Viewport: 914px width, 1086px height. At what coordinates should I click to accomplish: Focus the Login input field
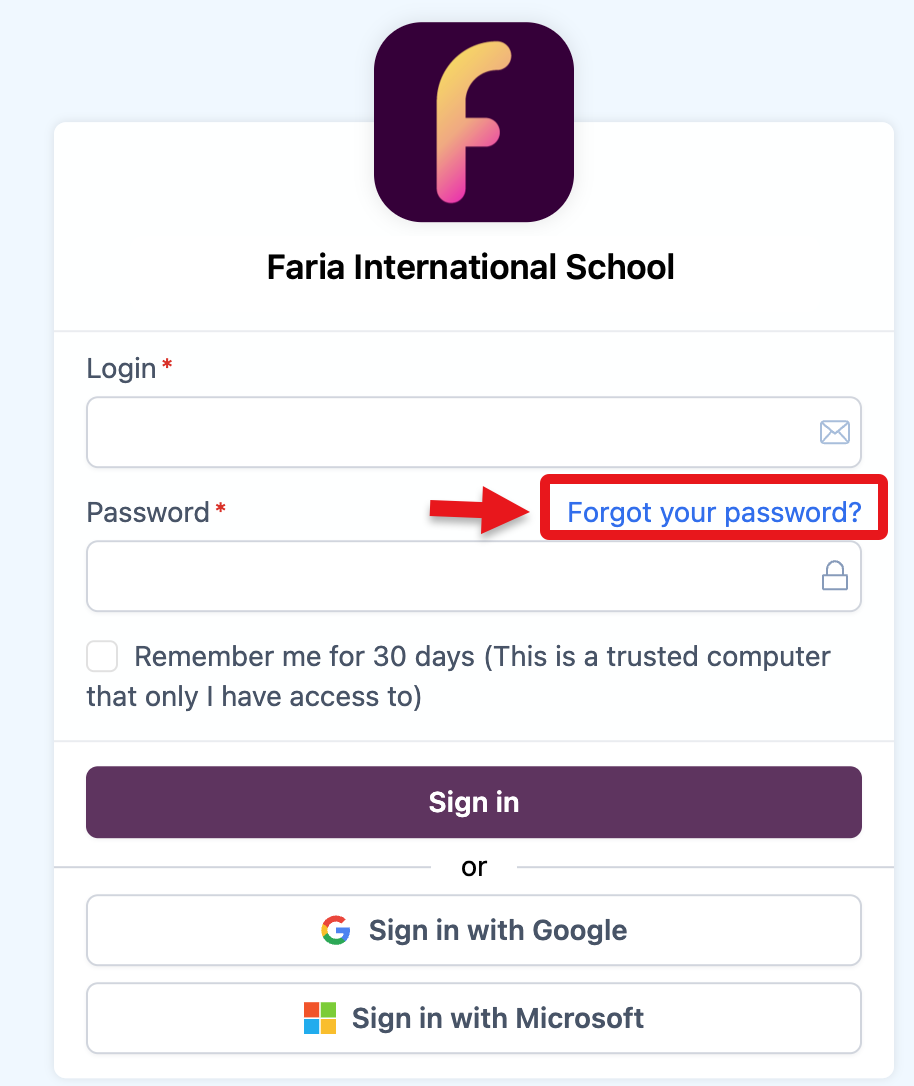(450, 432)
